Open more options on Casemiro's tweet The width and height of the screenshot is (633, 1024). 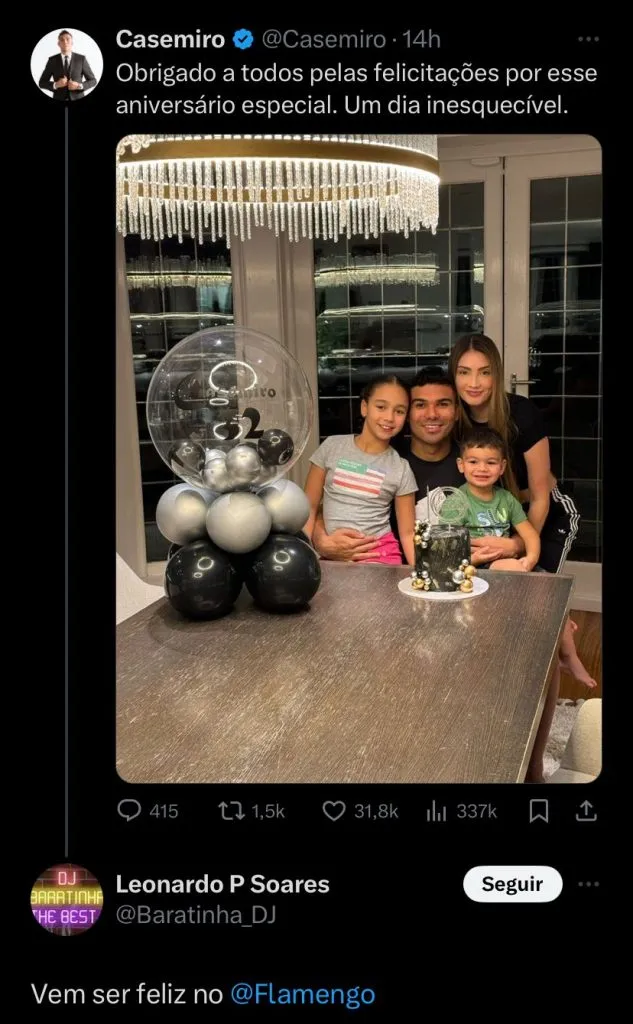[x=589, y=40]
